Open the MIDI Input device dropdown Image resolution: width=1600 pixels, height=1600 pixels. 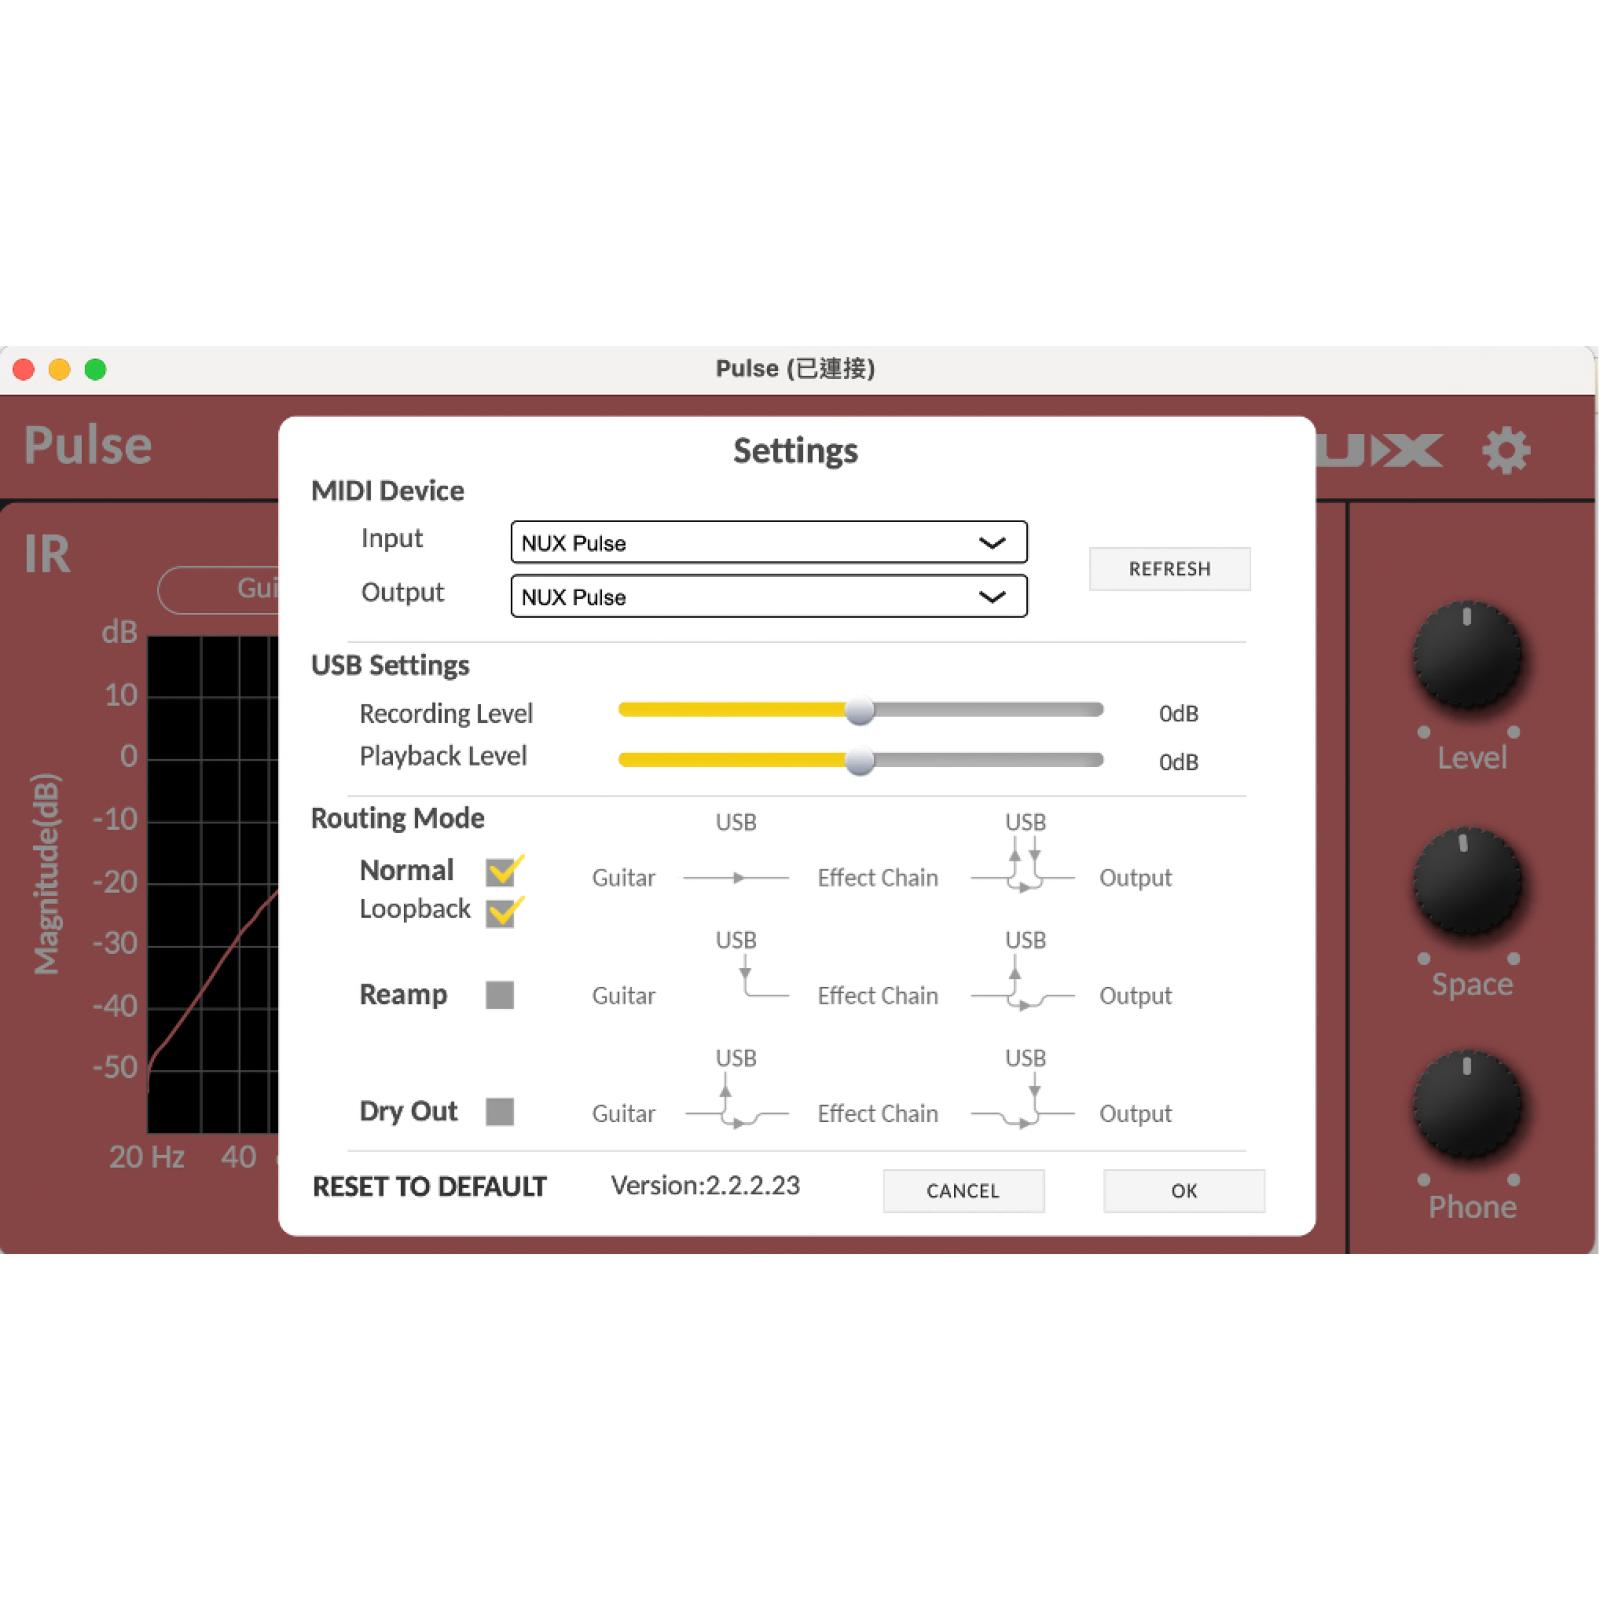tap(769, 543)
